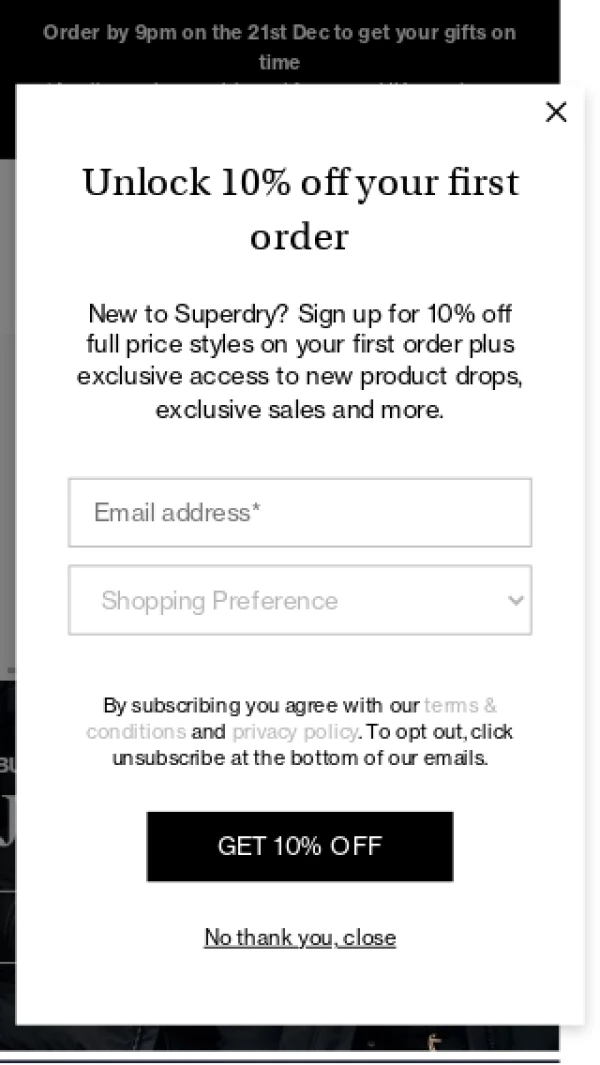
Task: Open the Shopping Preference dropdown
Action: tap(290, 600)
